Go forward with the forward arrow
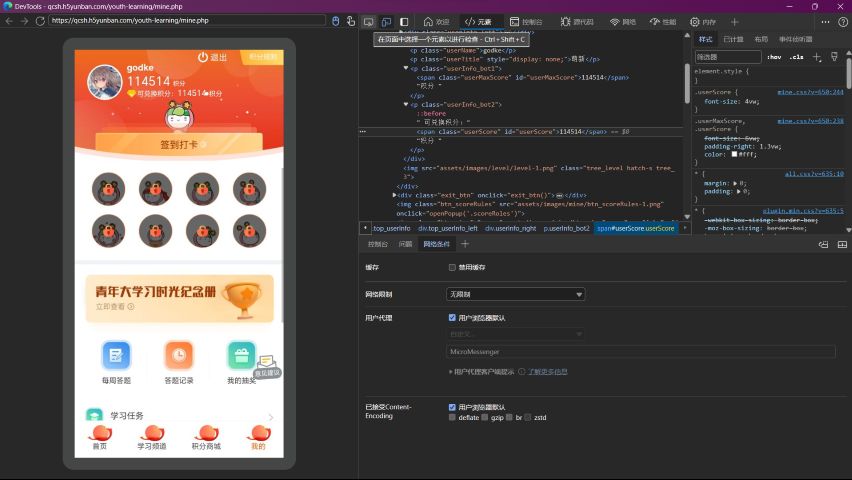The height and width of the screenshot is (480, 852). (24, 21)
